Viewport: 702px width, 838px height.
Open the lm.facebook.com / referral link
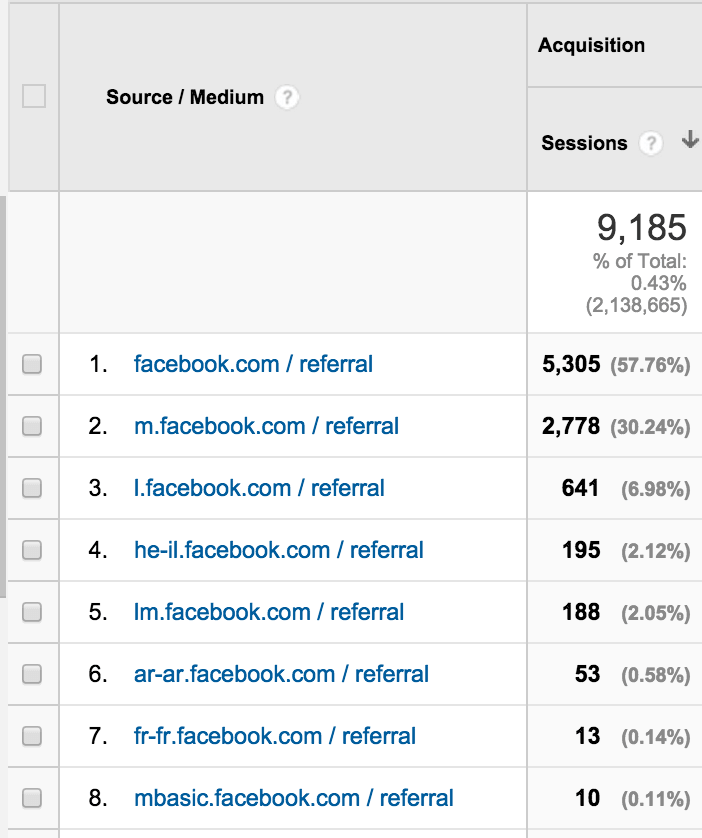[x=269, y=612]
